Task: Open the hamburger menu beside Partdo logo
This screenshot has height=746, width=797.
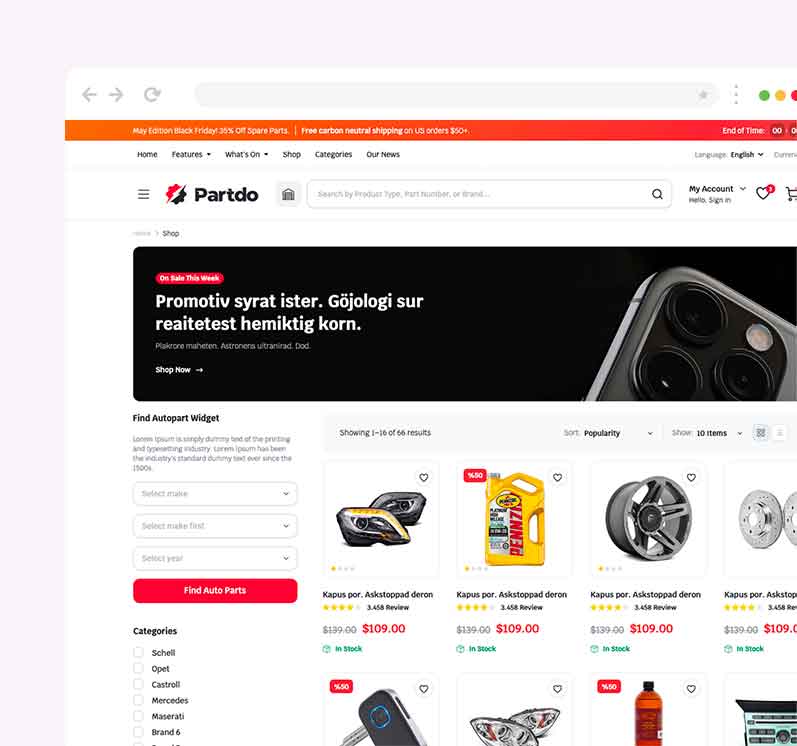Action: [x=144, y=194]
